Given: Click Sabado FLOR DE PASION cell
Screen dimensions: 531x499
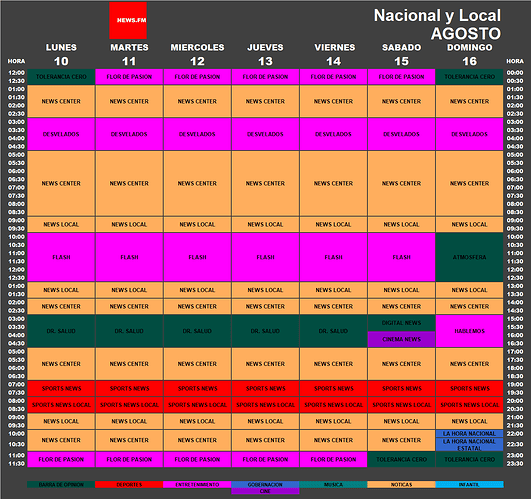Looking at the screenshot, I should (x=401, y=77).
